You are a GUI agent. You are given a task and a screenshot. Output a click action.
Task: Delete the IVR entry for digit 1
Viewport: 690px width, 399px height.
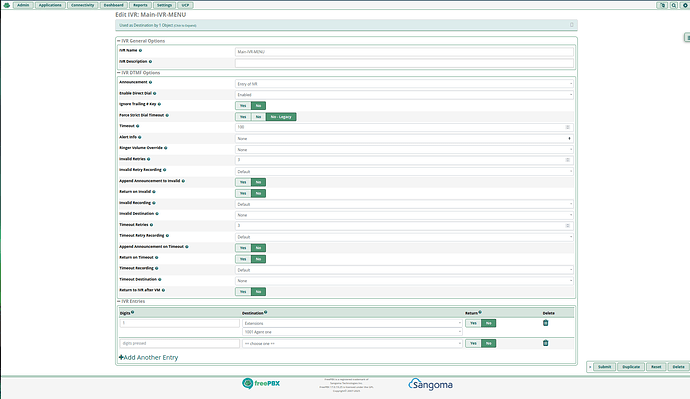click(x=546, y=323)
